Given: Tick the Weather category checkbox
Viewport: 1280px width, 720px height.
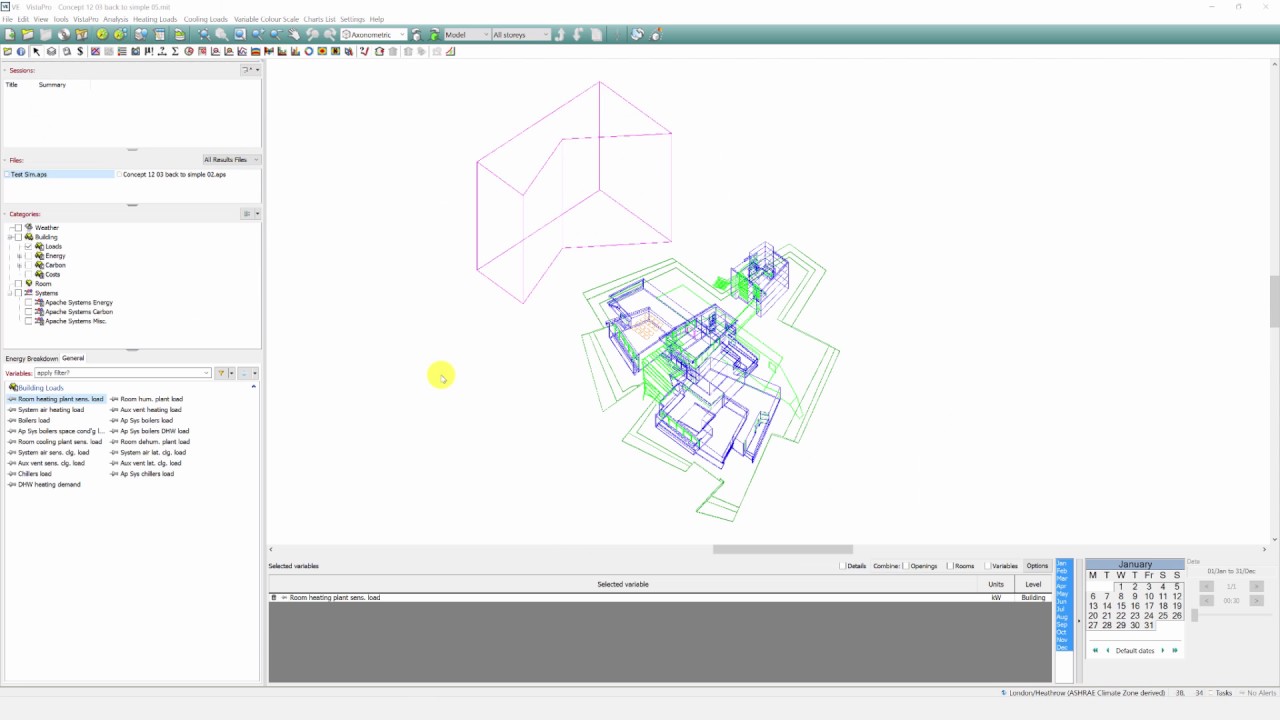Looking at the screenshot, I should click(x=18, y=228).
